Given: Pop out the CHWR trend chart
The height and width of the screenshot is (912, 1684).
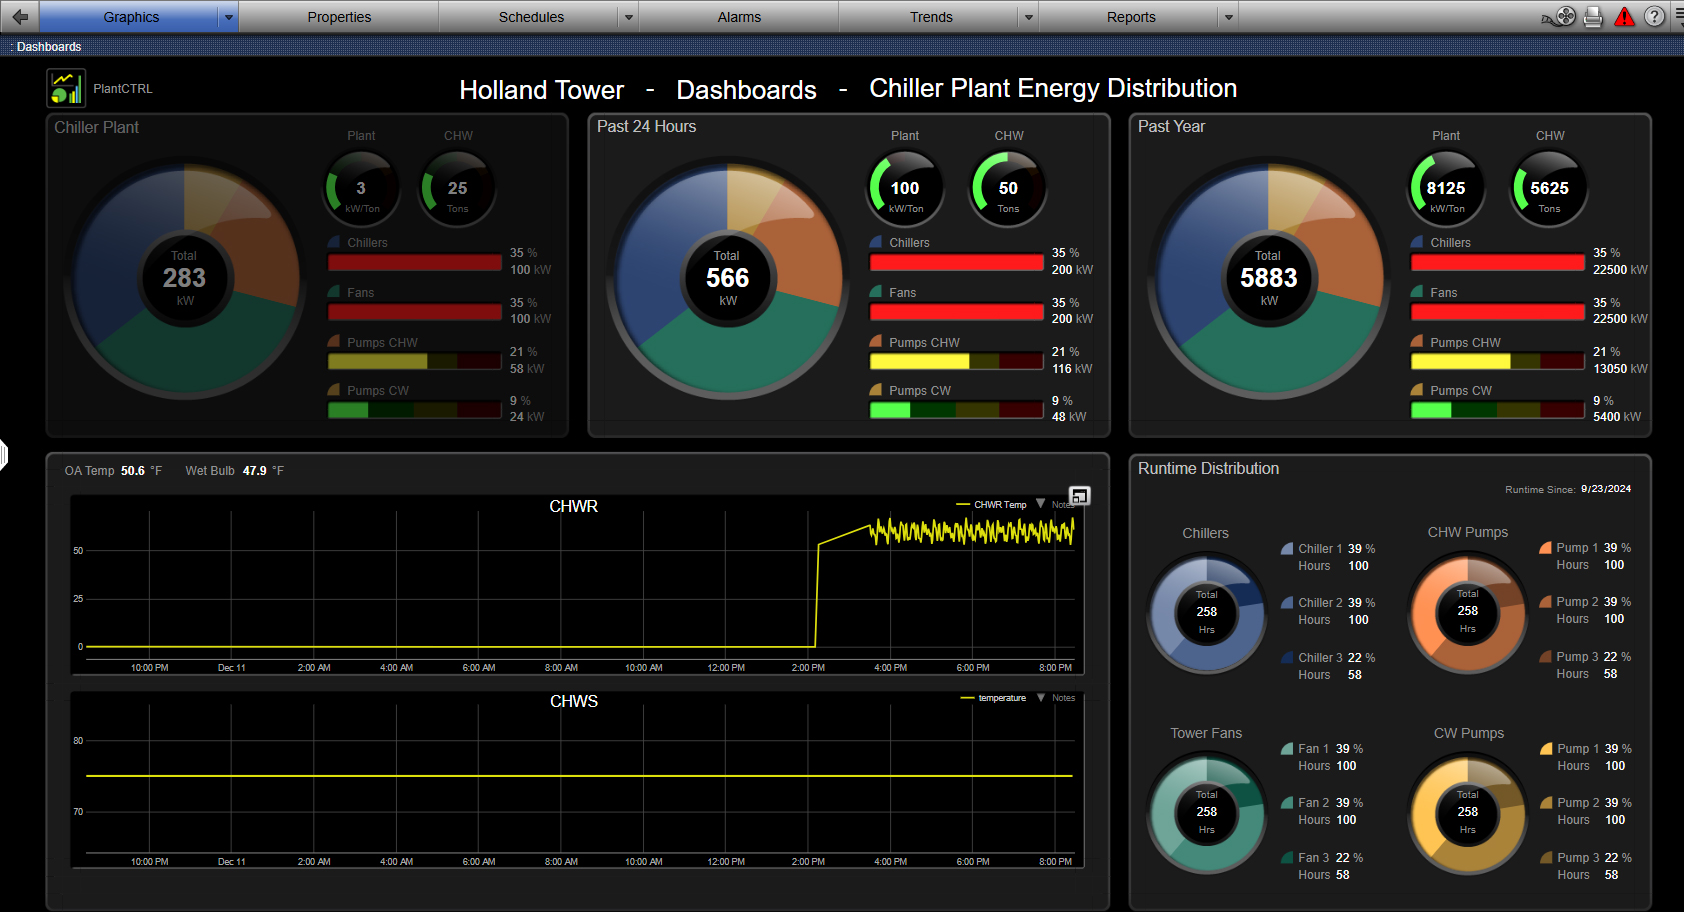Looking at the screenshot, I should [x=1079, y=496].
